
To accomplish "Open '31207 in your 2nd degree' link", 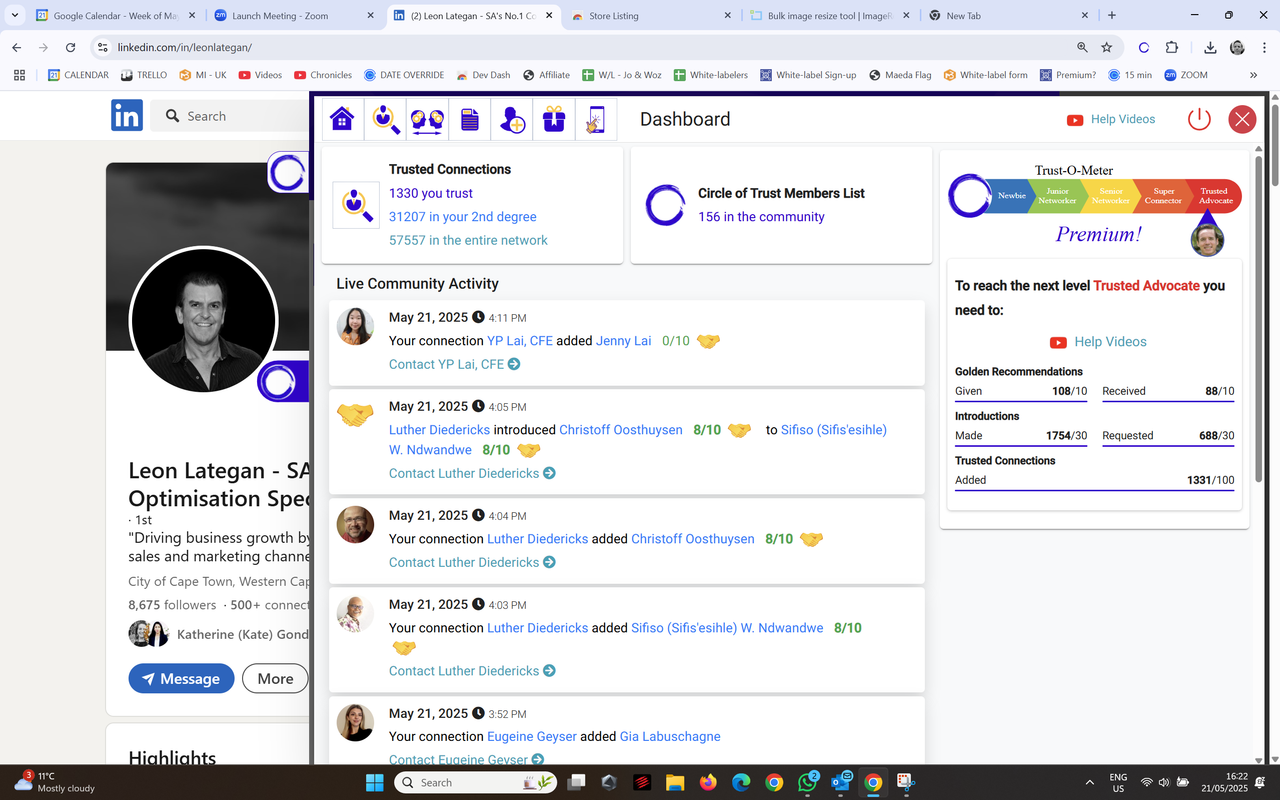I will (463, 217).
